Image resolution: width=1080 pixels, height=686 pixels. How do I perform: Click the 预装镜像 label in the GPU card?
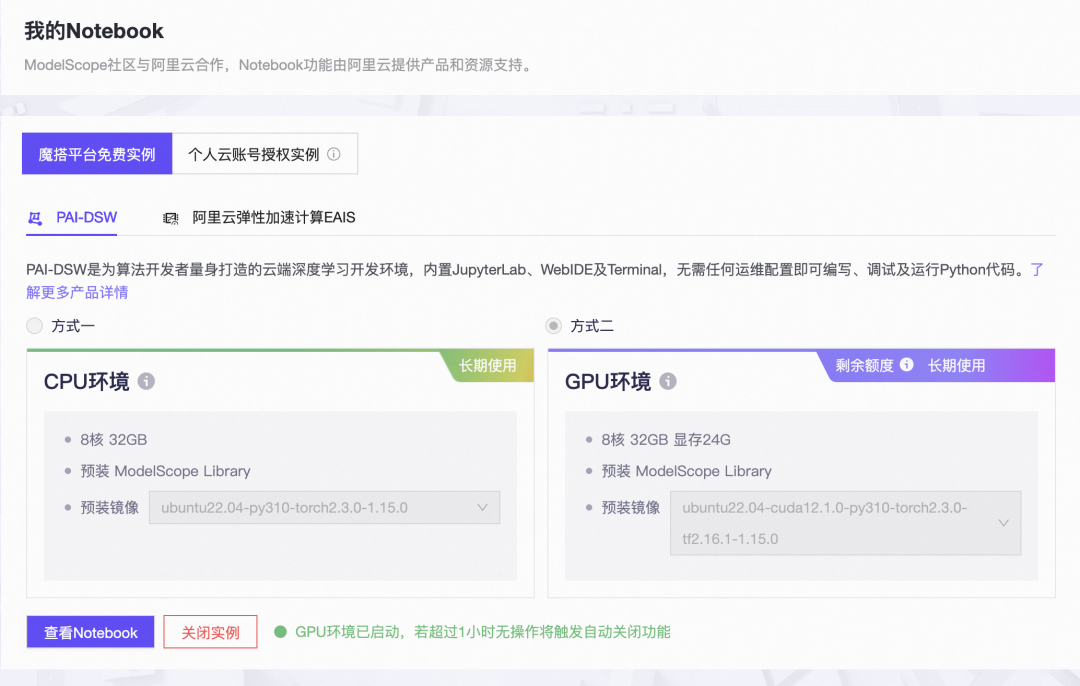[x=630, y=508]
